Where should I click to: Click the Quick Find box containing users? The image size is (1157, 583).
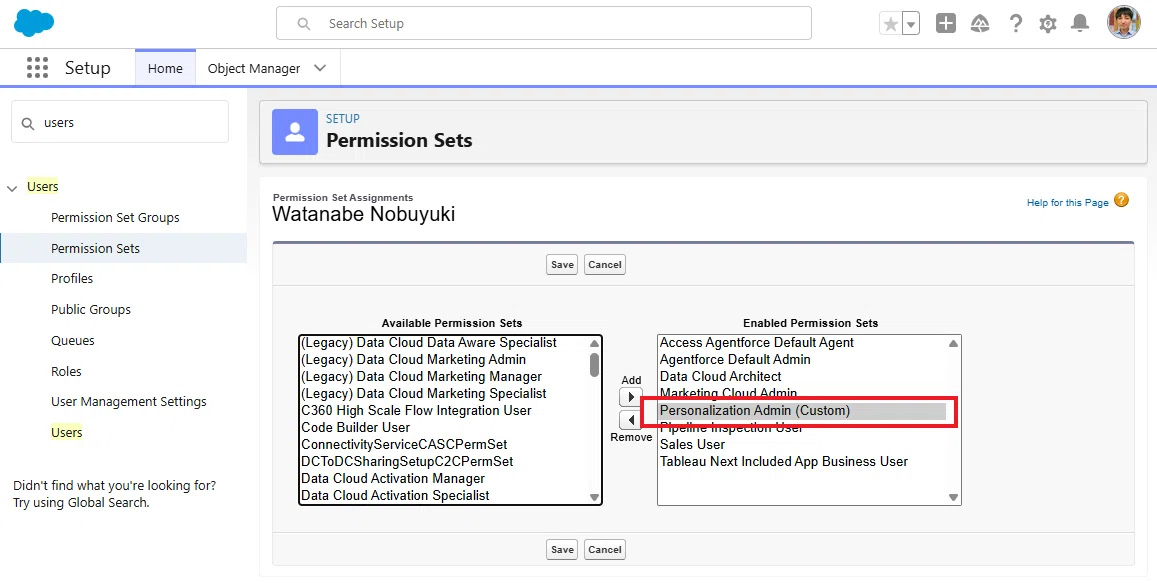coord(120,123)
